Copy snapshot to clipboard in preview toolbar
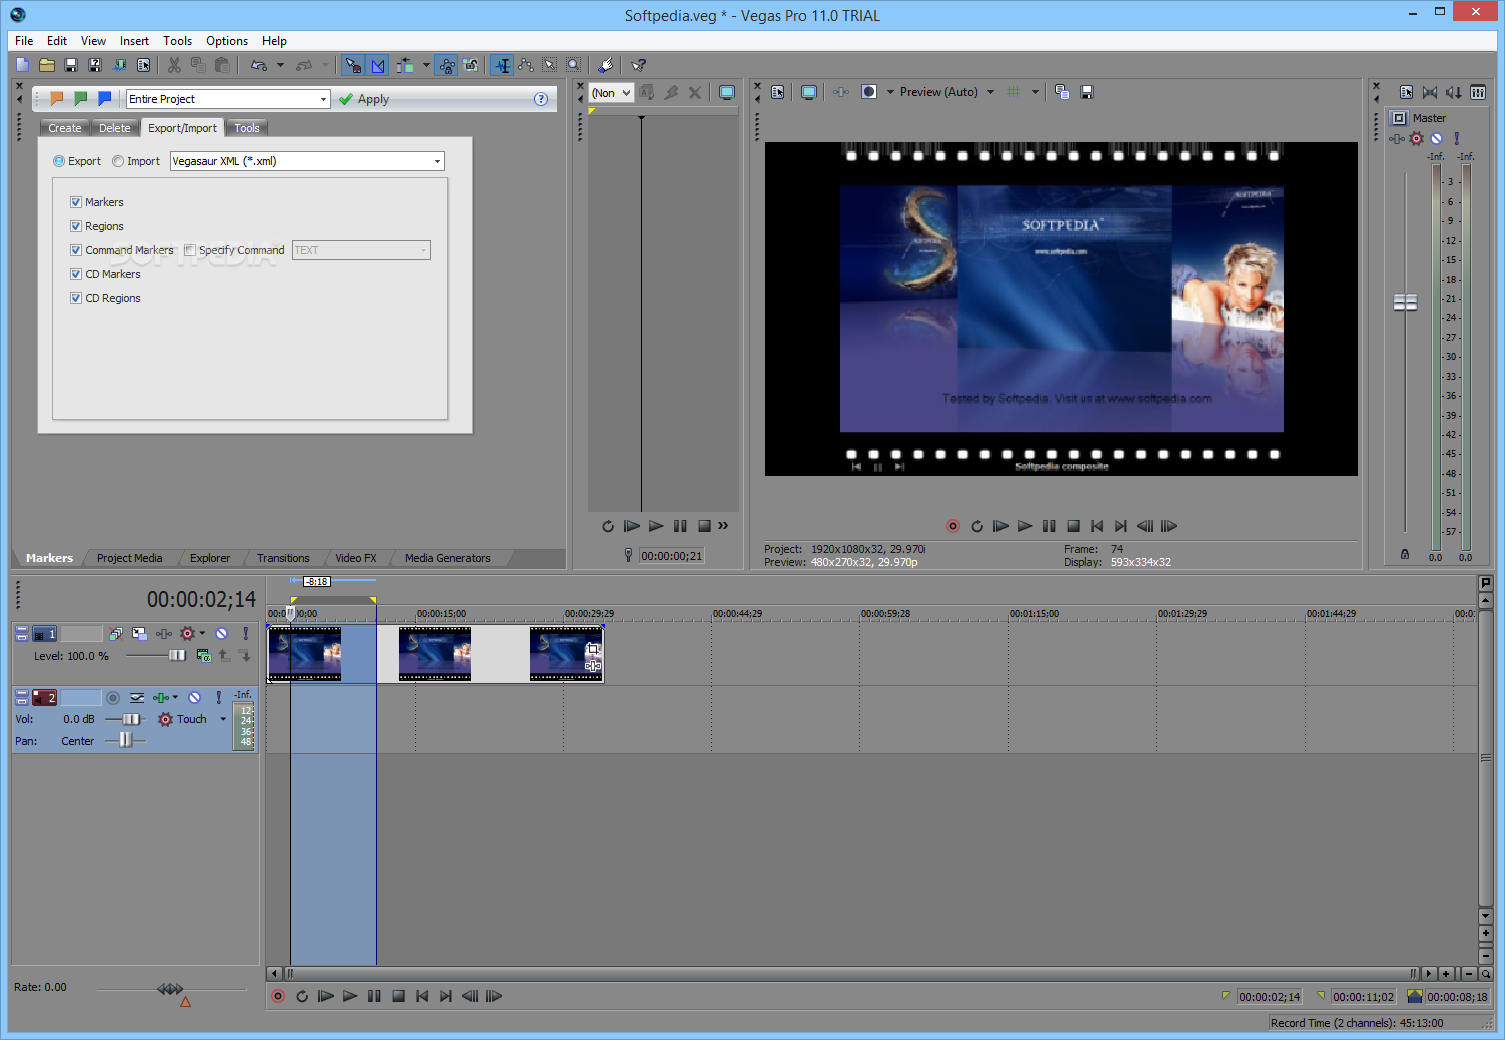 tap(1062, 92)
